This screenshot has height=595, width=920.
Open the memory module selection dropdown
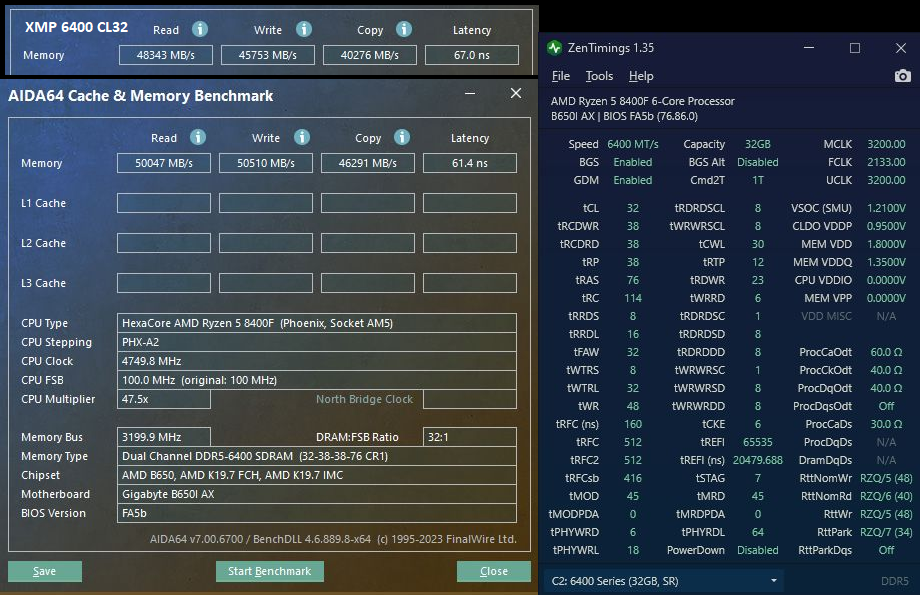[663, 580]
